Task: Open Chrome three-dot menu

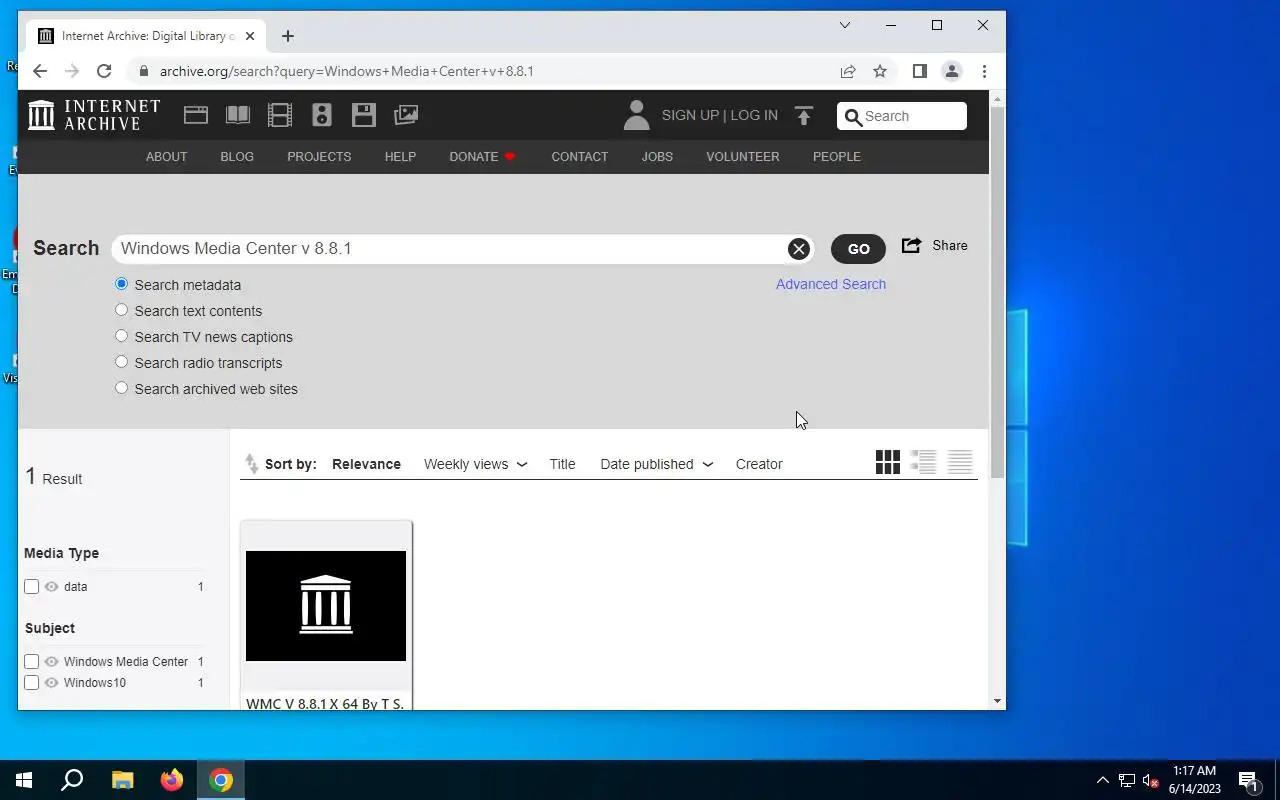Action: click(984, 71)
